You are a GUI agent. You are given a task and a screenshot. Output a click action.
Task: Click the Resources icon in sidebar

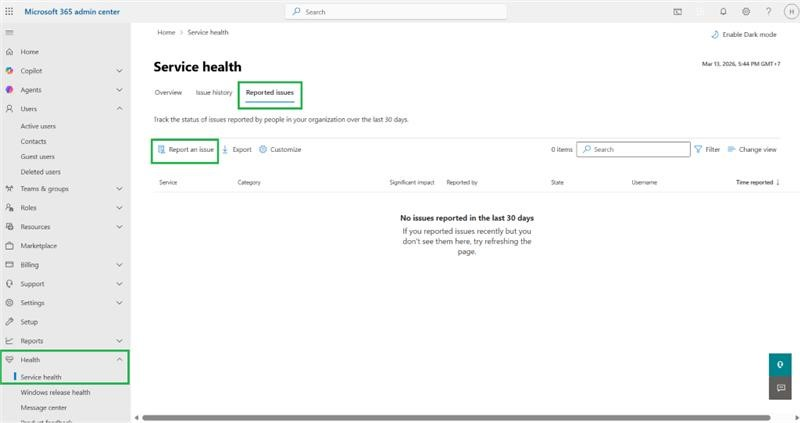click(x=9, y=227)
